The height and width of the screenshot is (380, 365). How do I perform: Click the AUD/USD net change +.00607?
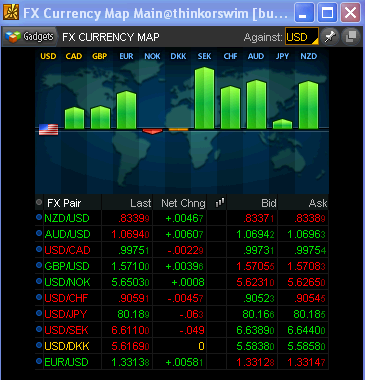coord(184,234)
